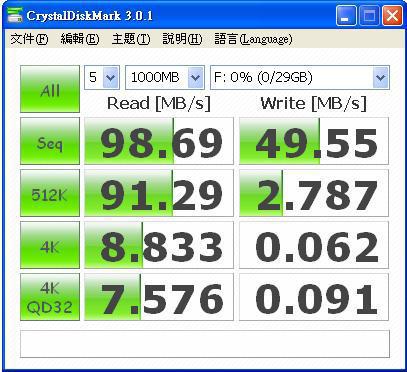Click the 4K write result 0.062
407x372 pixels.
(314, 245)
